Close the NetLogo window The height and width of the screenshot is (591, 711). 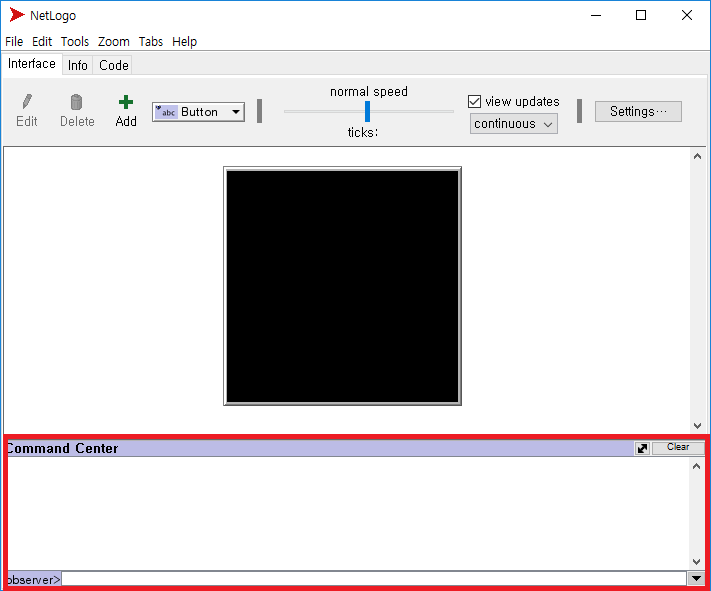(687, 15)
